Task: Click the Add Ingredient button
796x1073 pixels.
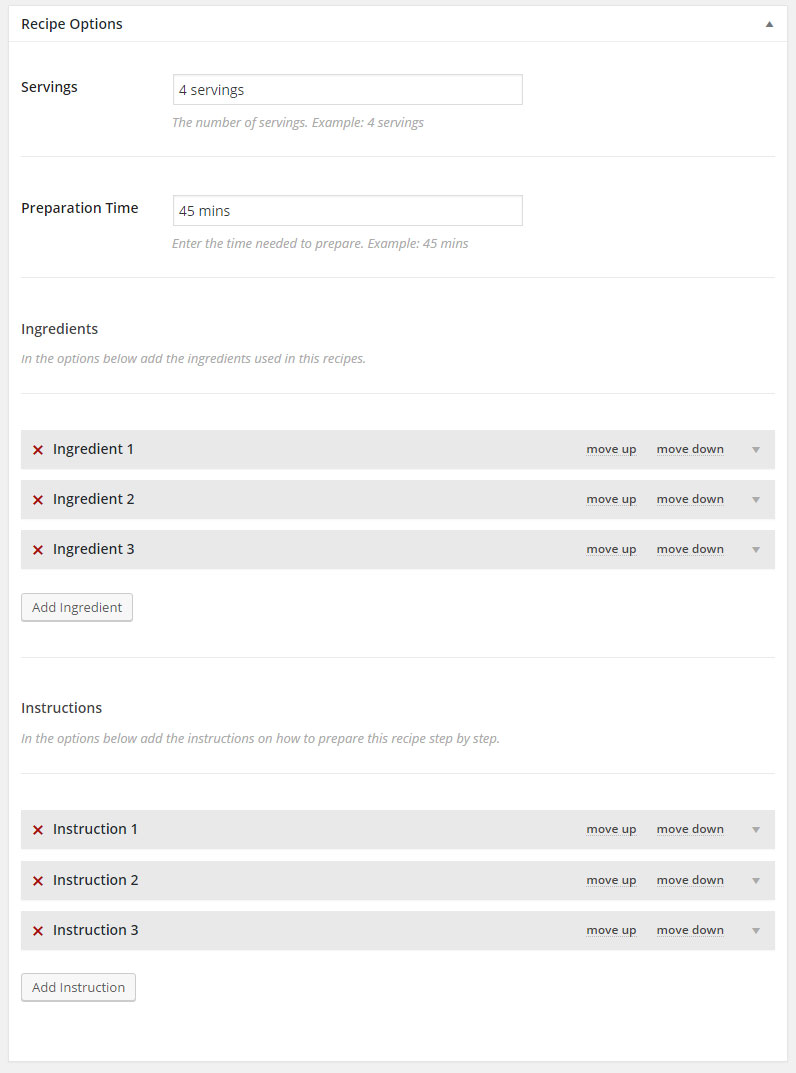Action: pyautogui.click(x=77, y=607)
